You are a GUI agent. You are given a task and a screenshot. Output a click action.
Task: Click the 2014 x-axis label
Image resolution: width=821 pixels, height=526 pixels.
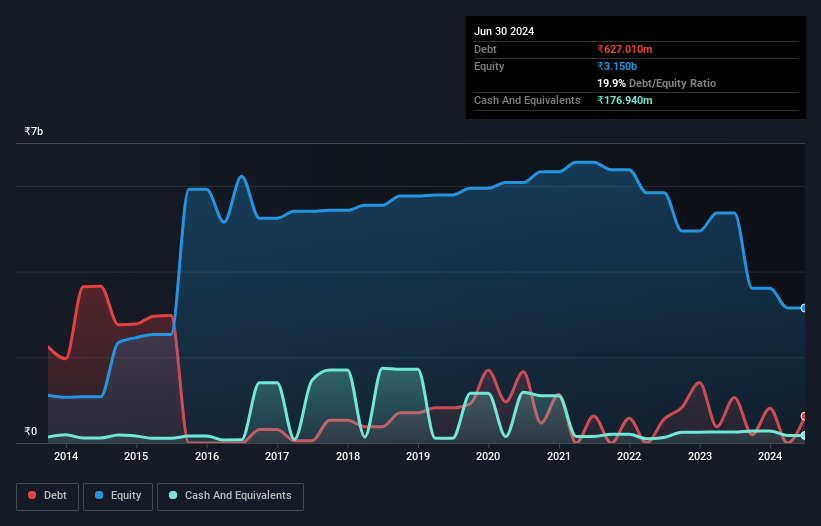(66, 456)
